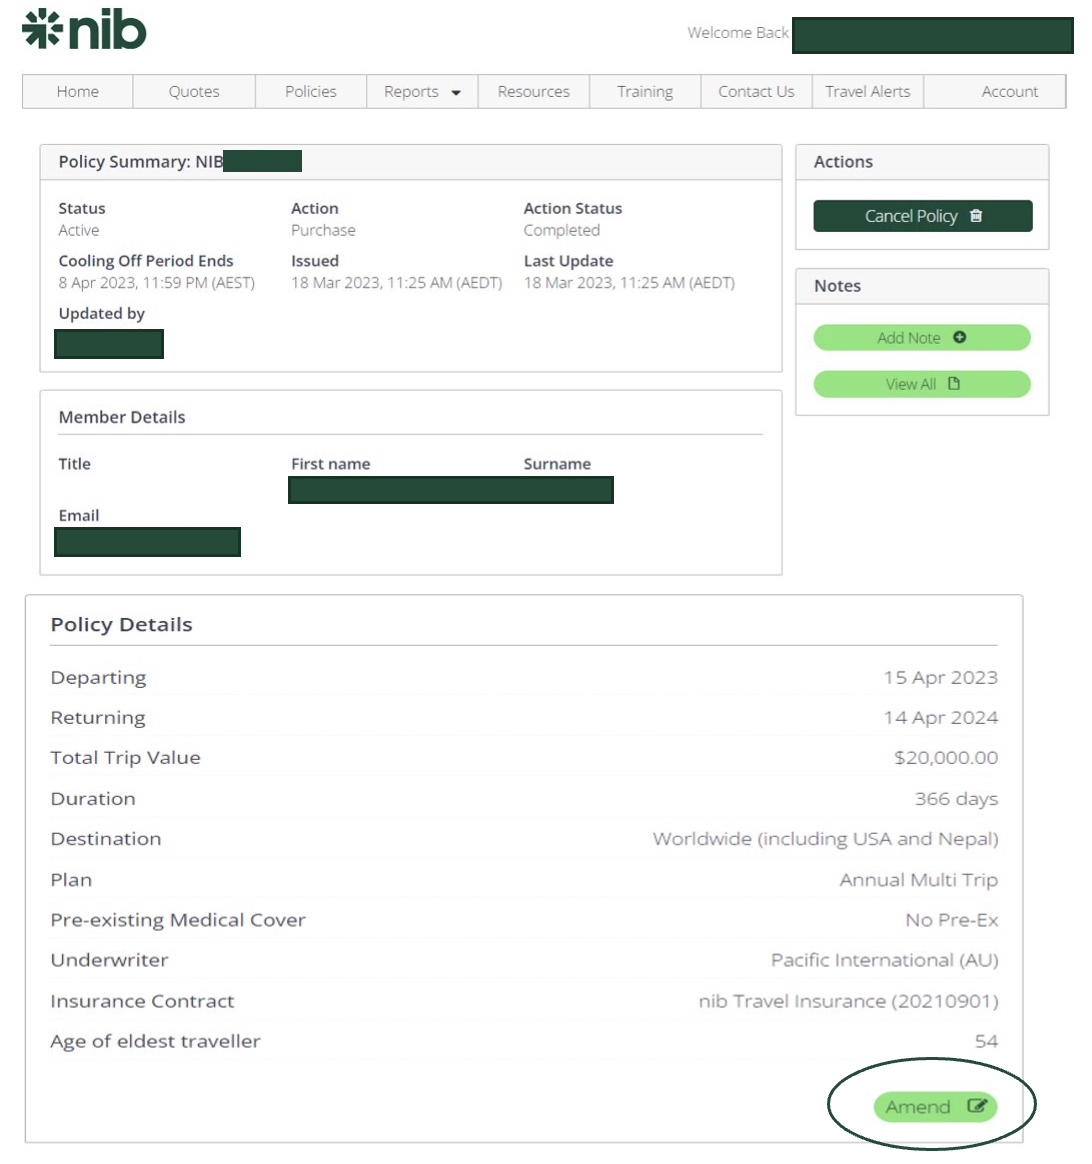The width and height of the screenshot is (1092, 1164).
Task: View Travel Alerts
Action: [867, 91]
